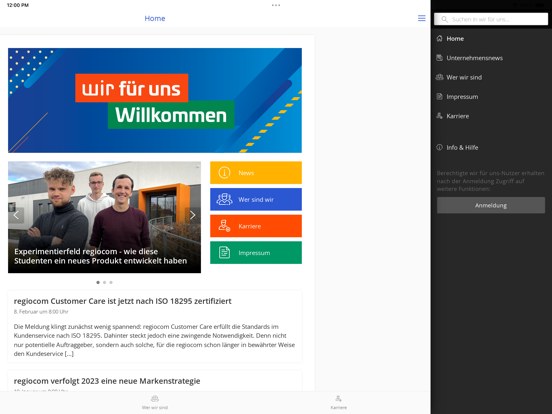Viewport: 552px width, 414px height.
Task: Click the person icon on orange Karriere tile
Action: click(224, 226)
